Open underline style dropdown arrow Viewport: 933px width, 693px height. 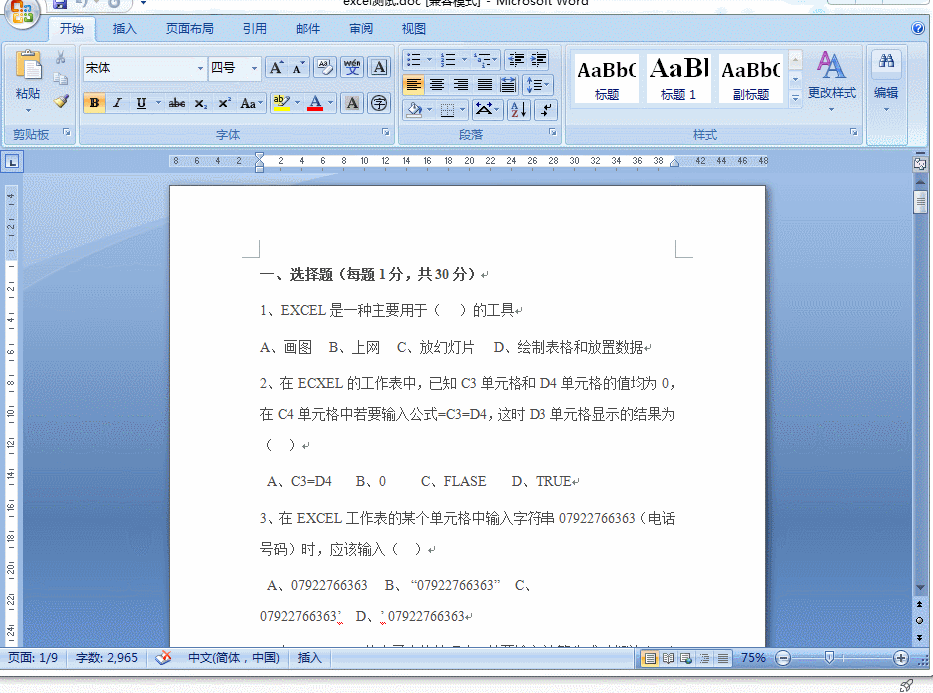(158, 103)
